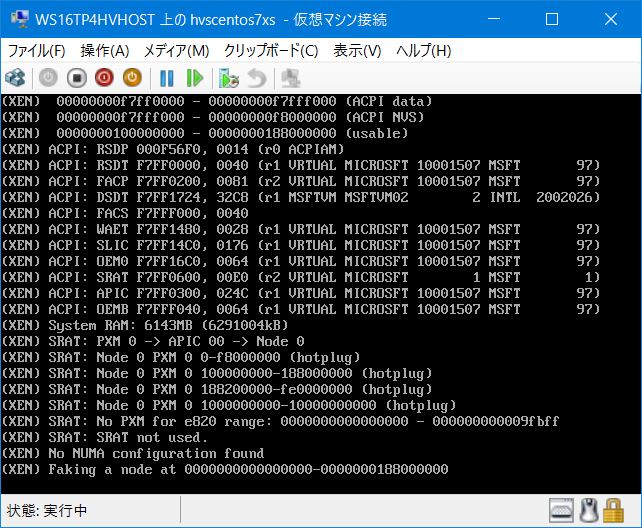
Task: Open the ファイル(F) menu
Action: point(37,51)
